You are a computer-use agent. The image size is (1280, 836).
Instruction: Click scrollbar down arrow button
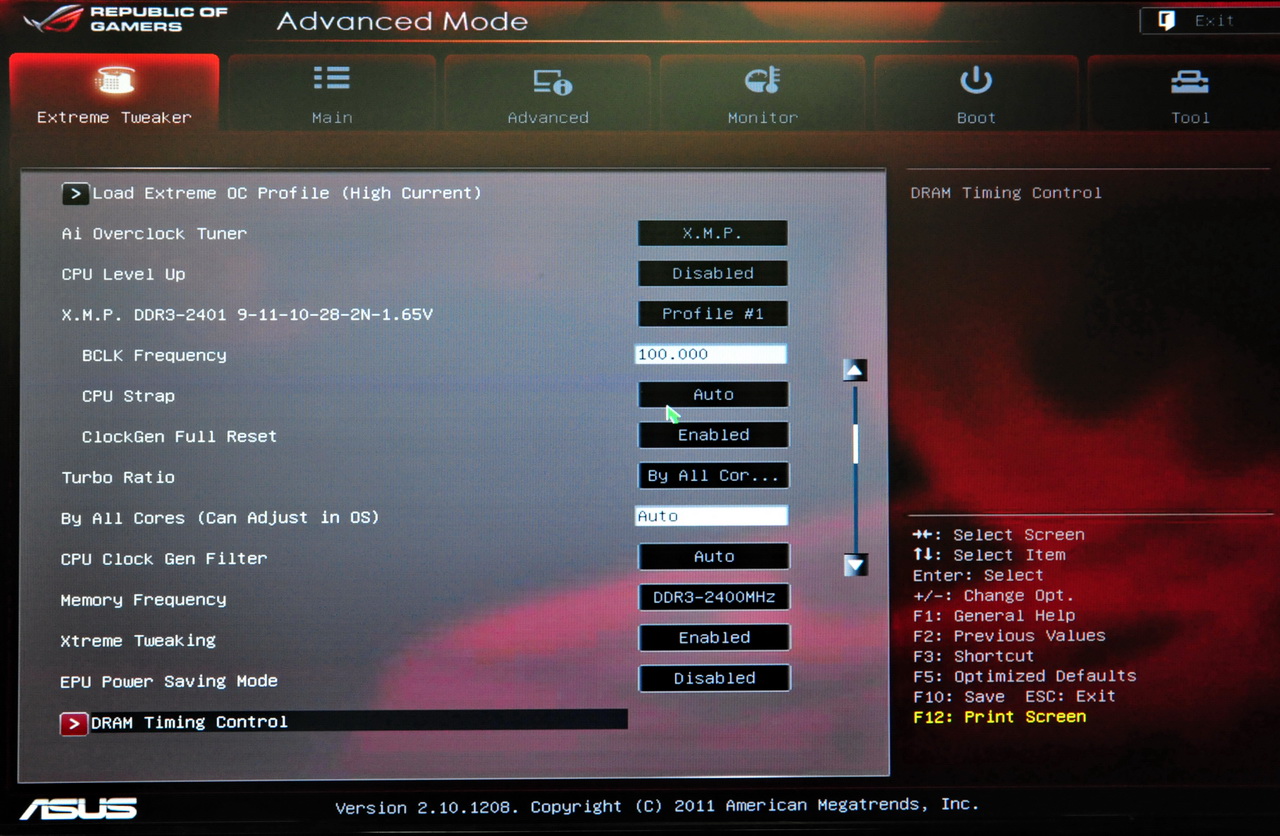tap(855, 565)
